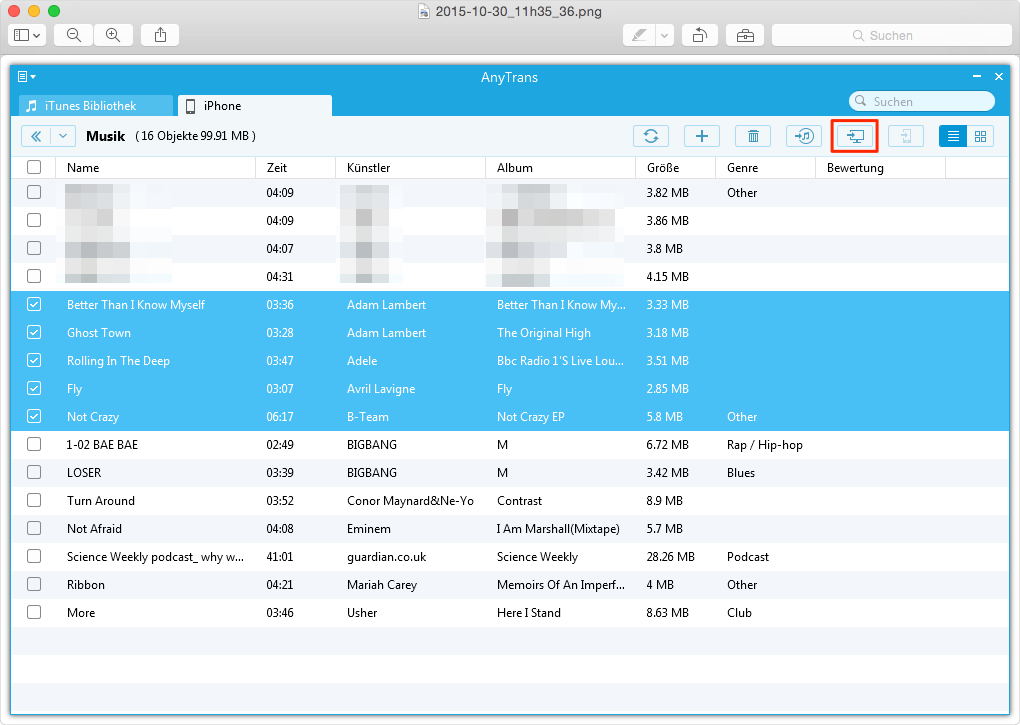Image resolution: width=1020 pixels, height=725 pixels.
Task: Open Preview sidebar view dropdown
Action: pos(27,35)
